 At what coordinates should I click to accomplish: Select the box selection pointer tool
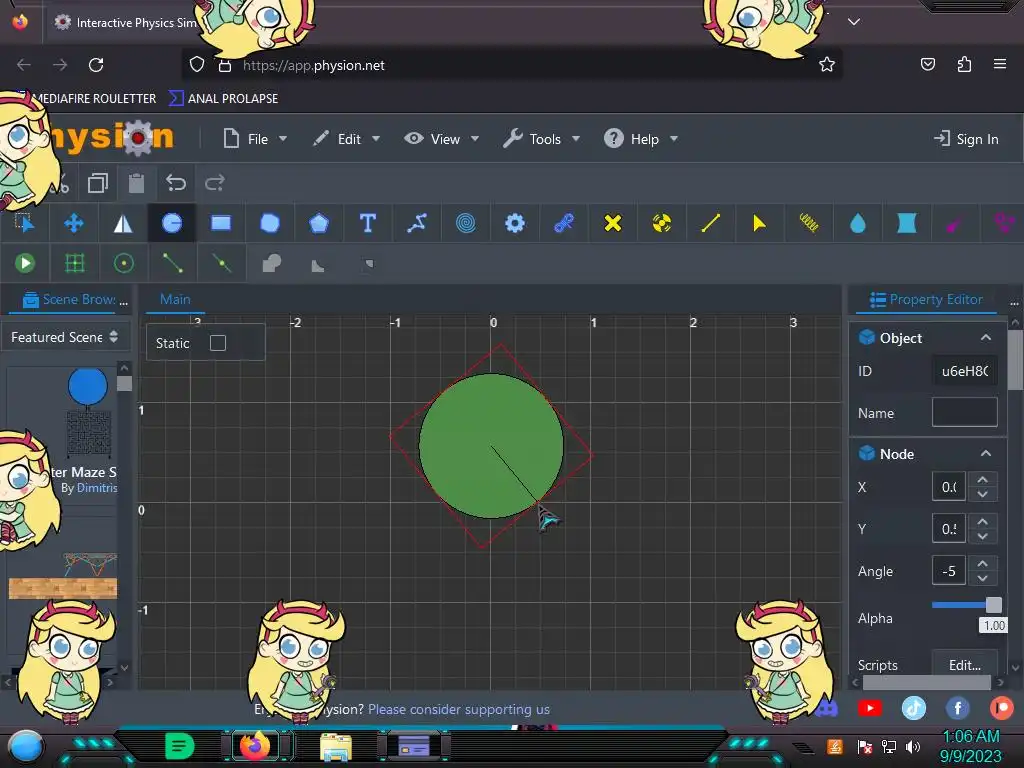tap(25, 223)
